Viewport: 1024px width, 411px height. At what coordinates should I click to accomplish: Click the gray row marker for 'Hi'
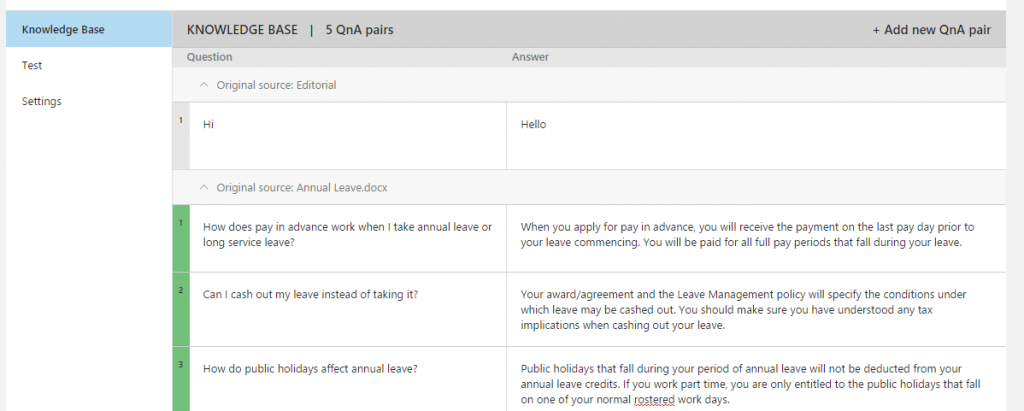click(x=181, y=136)
